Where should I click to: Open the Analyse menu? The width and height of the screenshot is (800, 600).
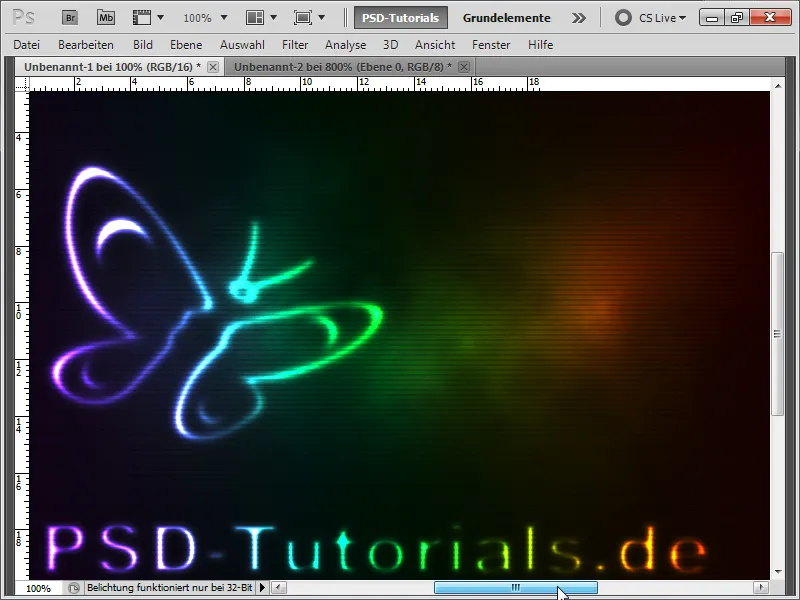coord(345,45)
